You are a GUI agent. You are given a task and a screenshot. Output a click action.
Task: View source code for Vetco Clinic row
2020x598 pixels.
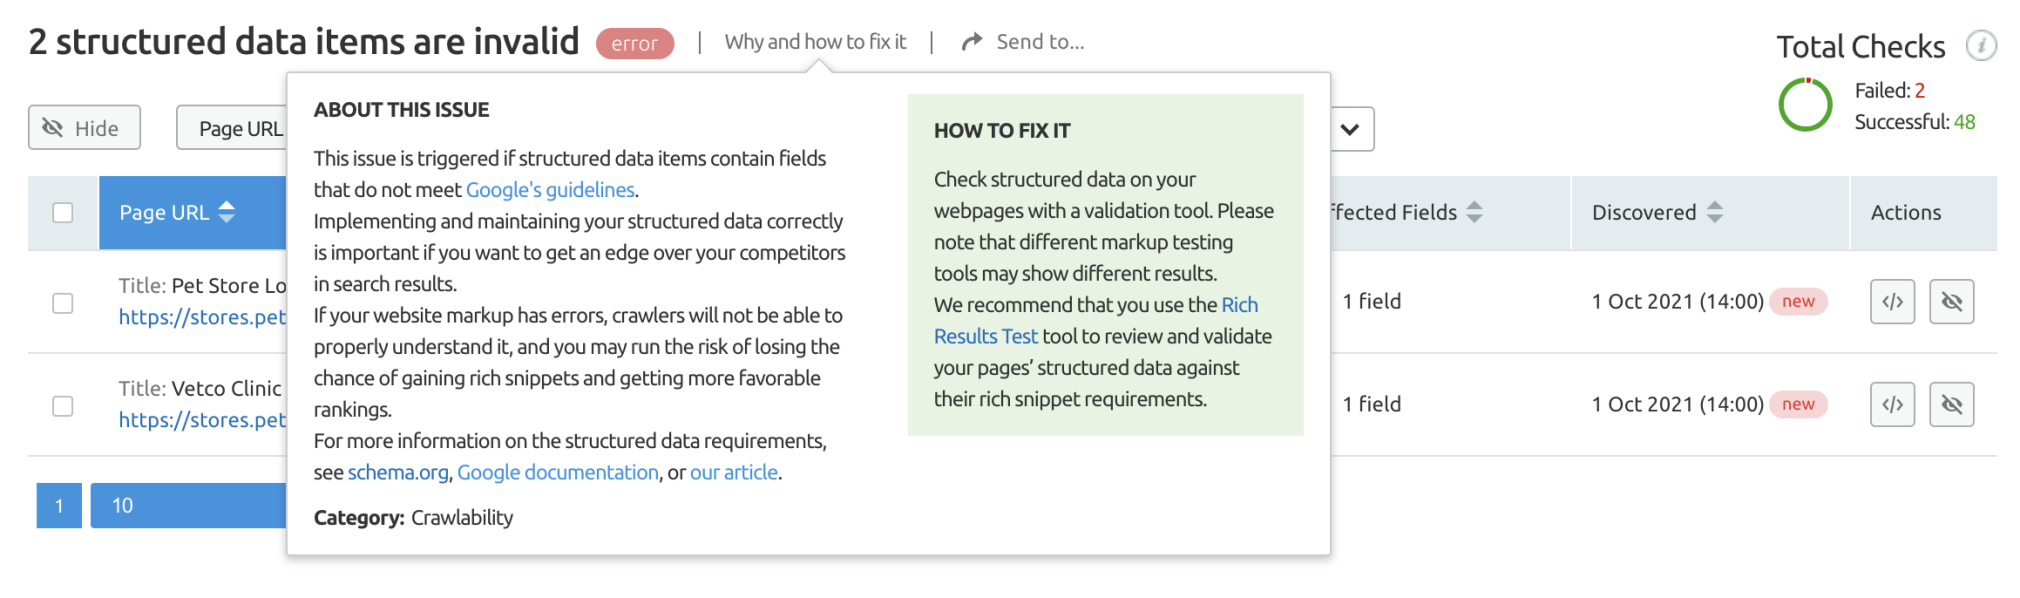1892,404
